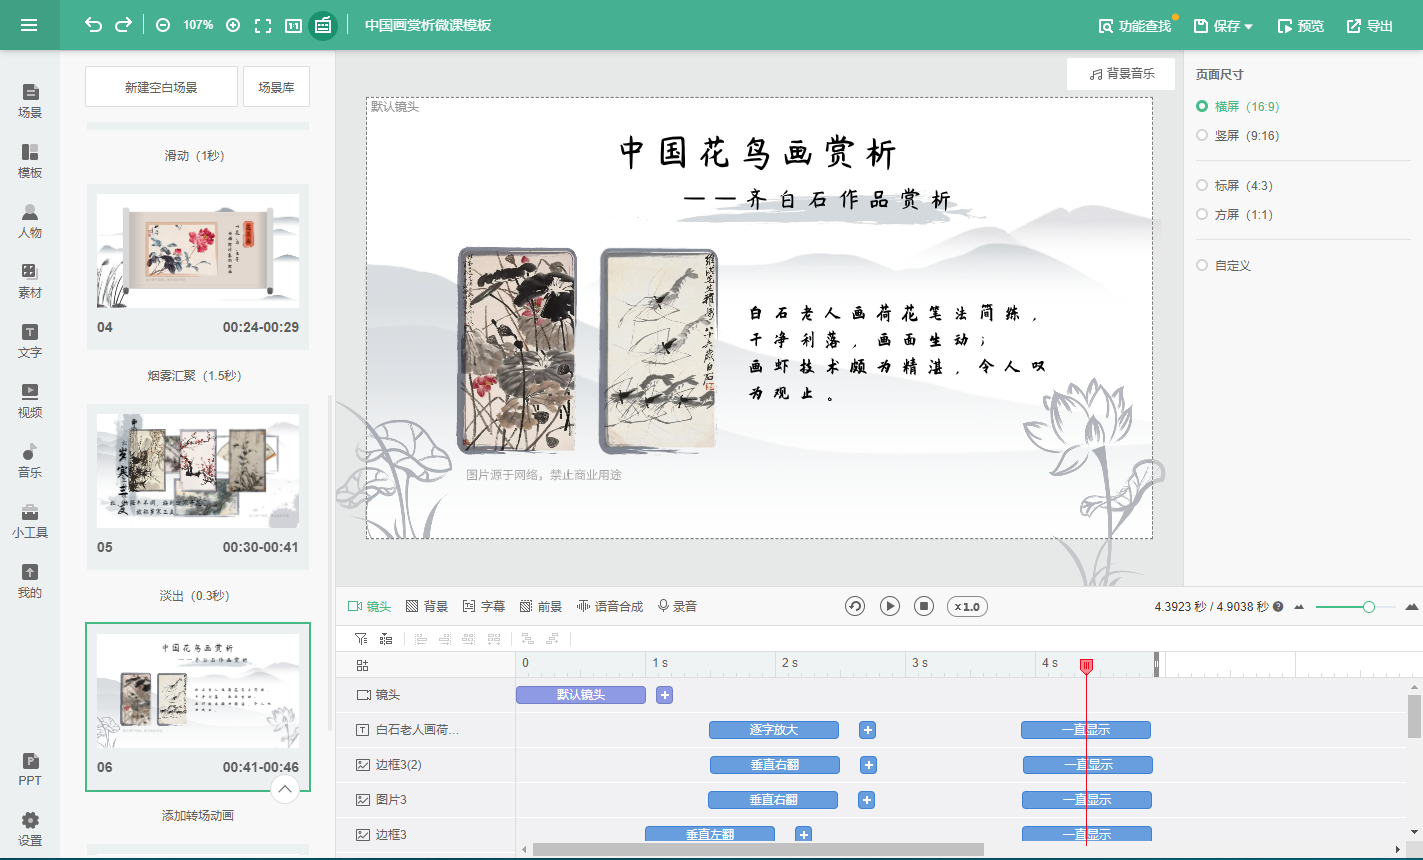This screenshot has width=1423, height=860.
Task: Open the PPT import panel
Action: 30,769
